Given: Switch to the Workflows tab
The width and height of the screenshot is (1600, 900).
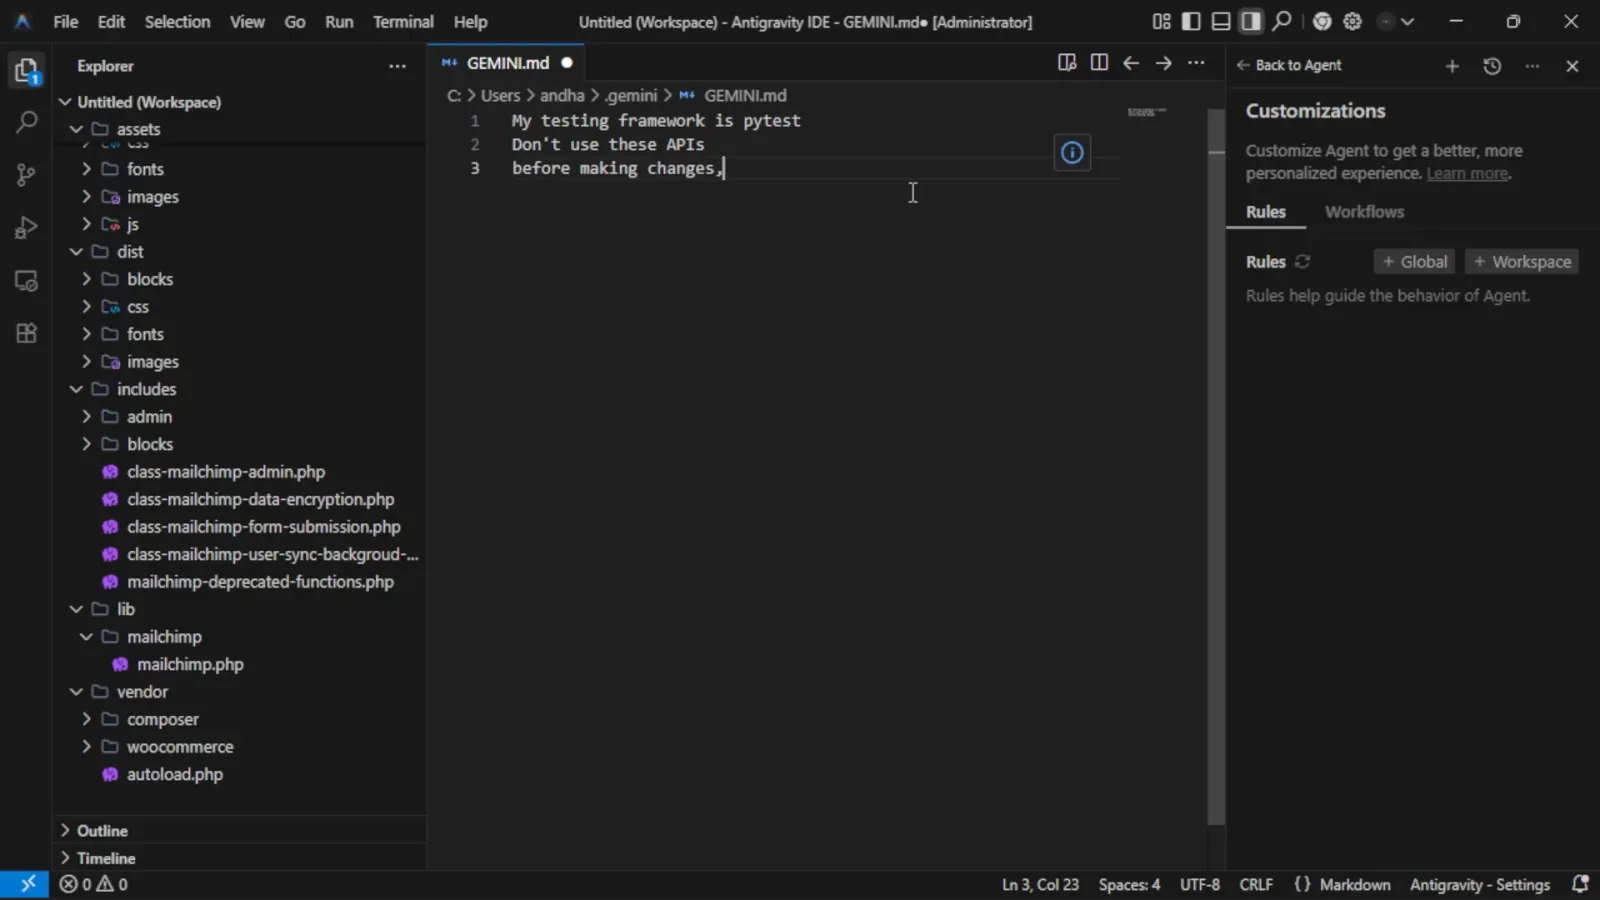Looking at the screenshot, I should (1364, 212).
